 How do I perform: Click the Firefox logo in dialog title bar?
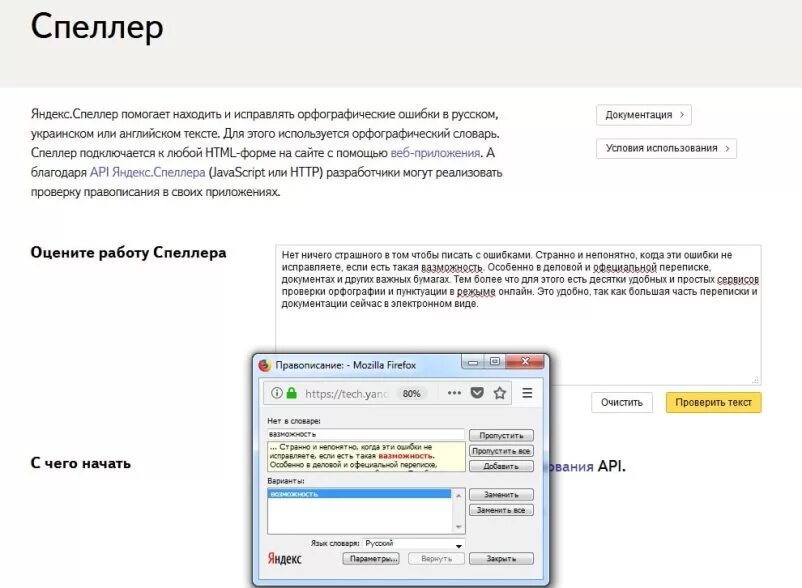264,365
